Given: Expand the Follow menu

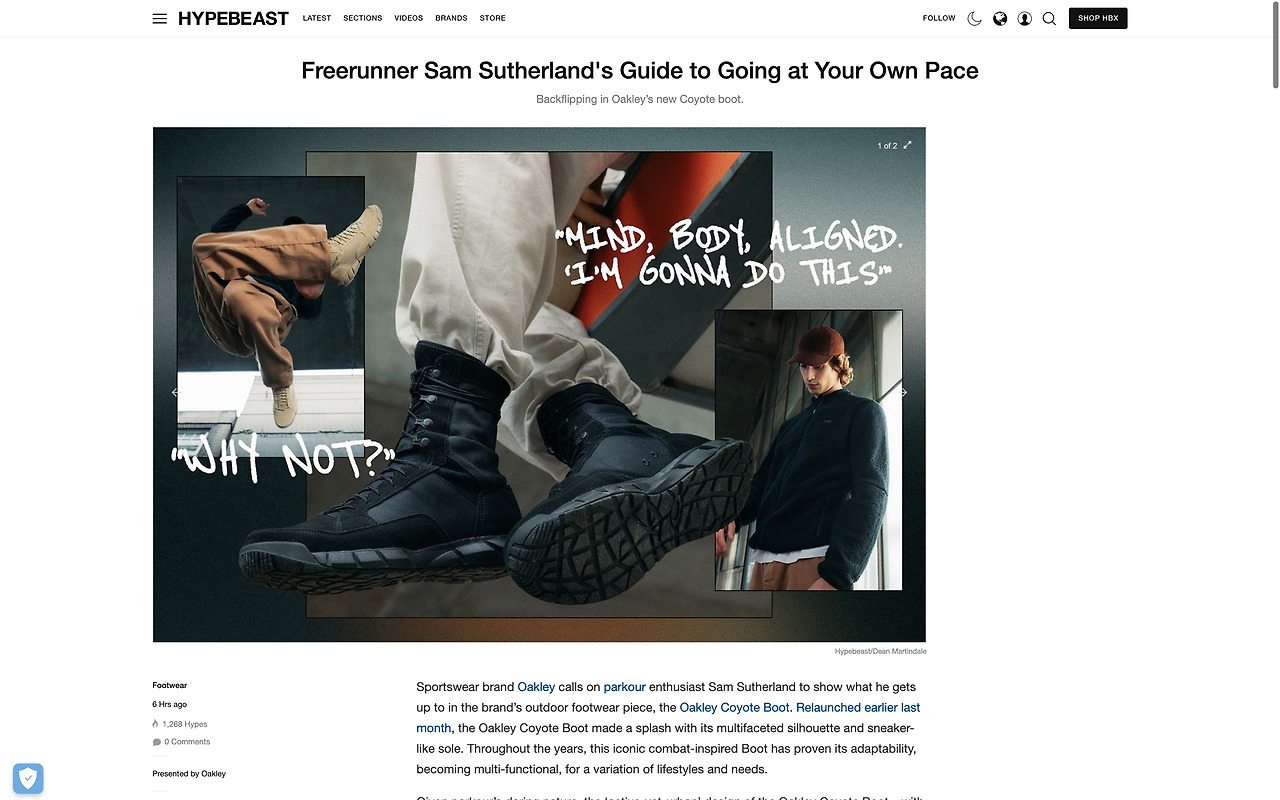Looking at the screenshot, I should 939,18.
